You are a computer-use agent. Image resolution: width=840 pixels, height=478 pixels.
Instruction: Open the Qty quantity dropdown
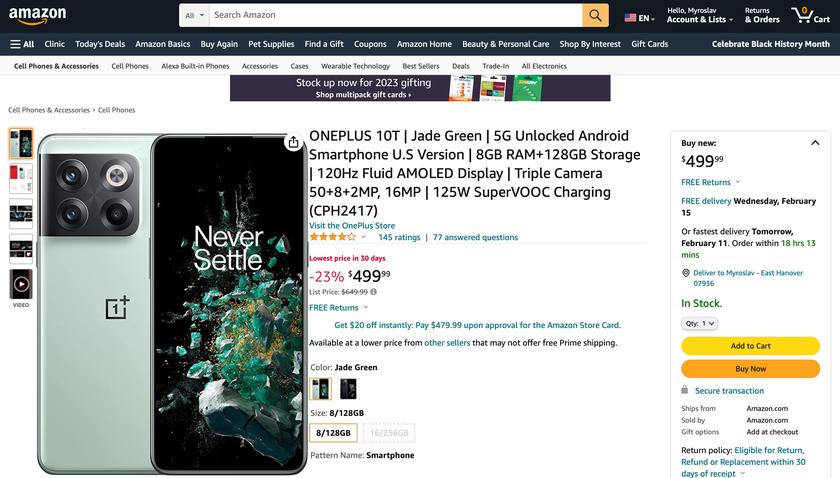pyautogui.click(x=700, y=324)
